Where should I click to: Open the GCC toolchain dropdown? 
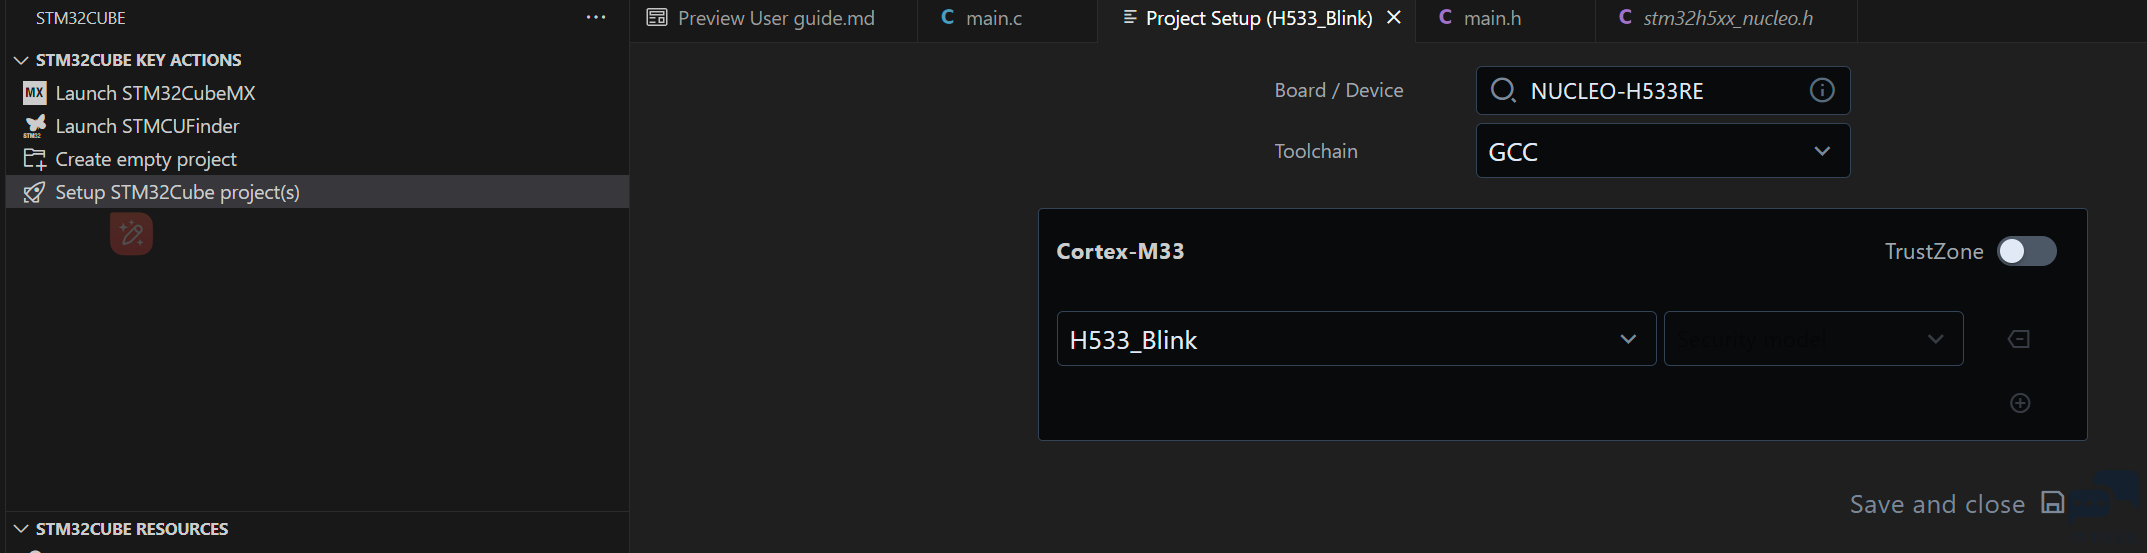click(1662, 151)
